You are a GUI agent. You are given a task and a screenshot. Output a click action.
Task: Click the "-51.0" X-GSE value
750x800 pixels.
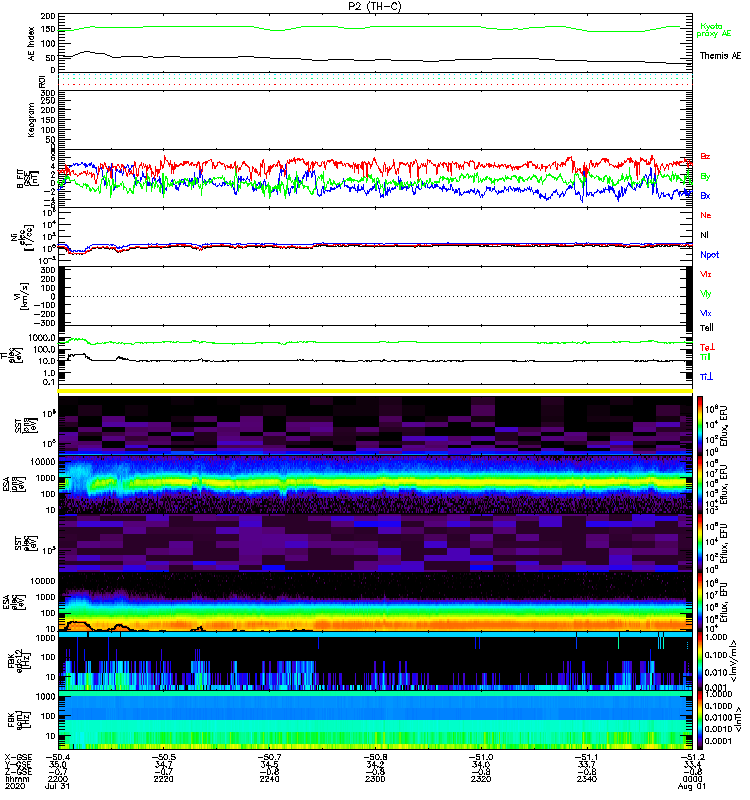(481, 757)
